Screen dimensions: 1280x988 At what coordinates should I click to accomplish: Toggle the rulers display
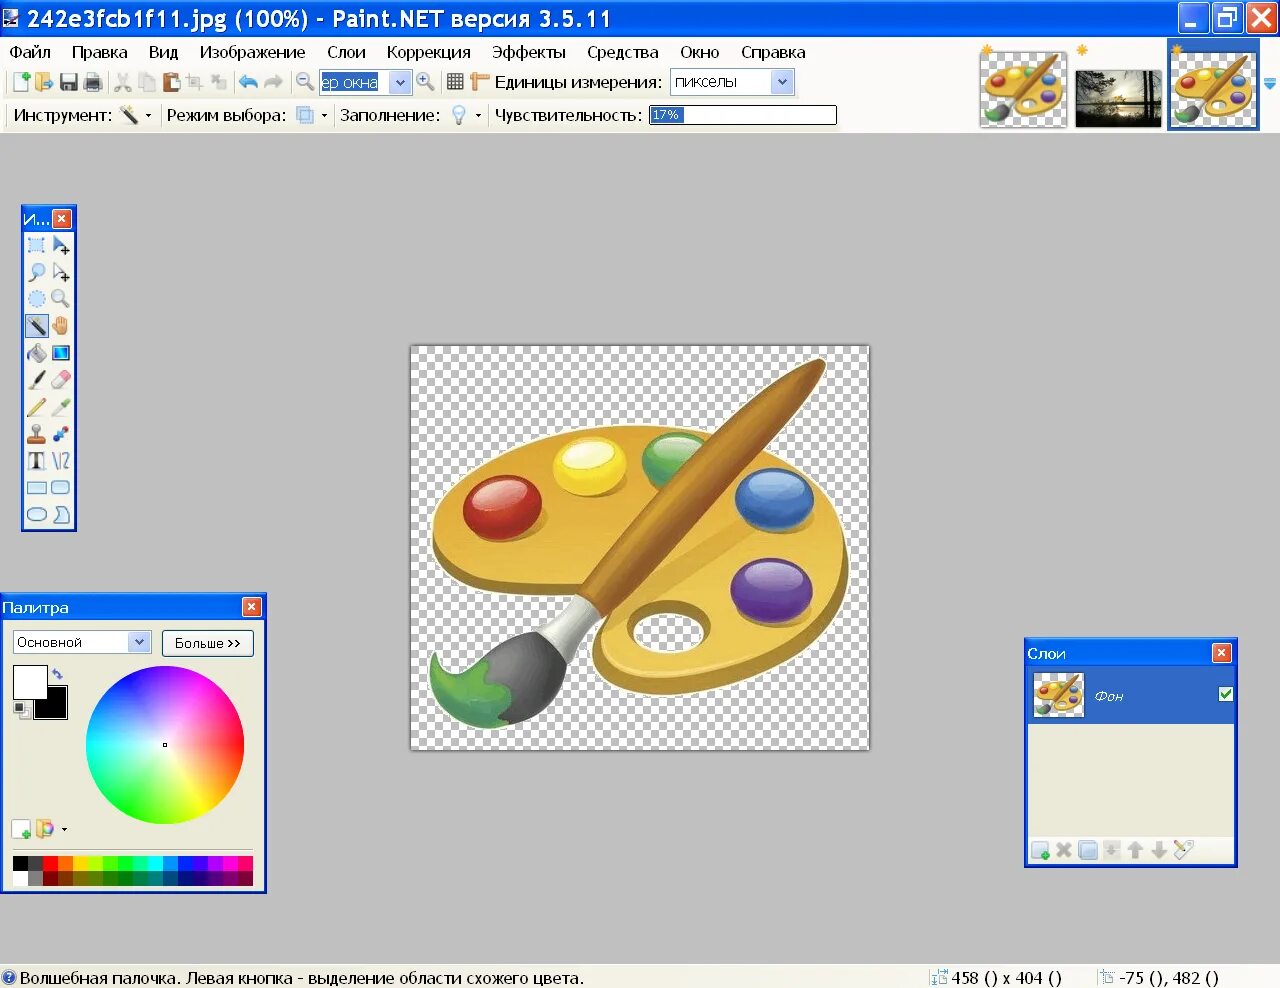click(479, 82)
